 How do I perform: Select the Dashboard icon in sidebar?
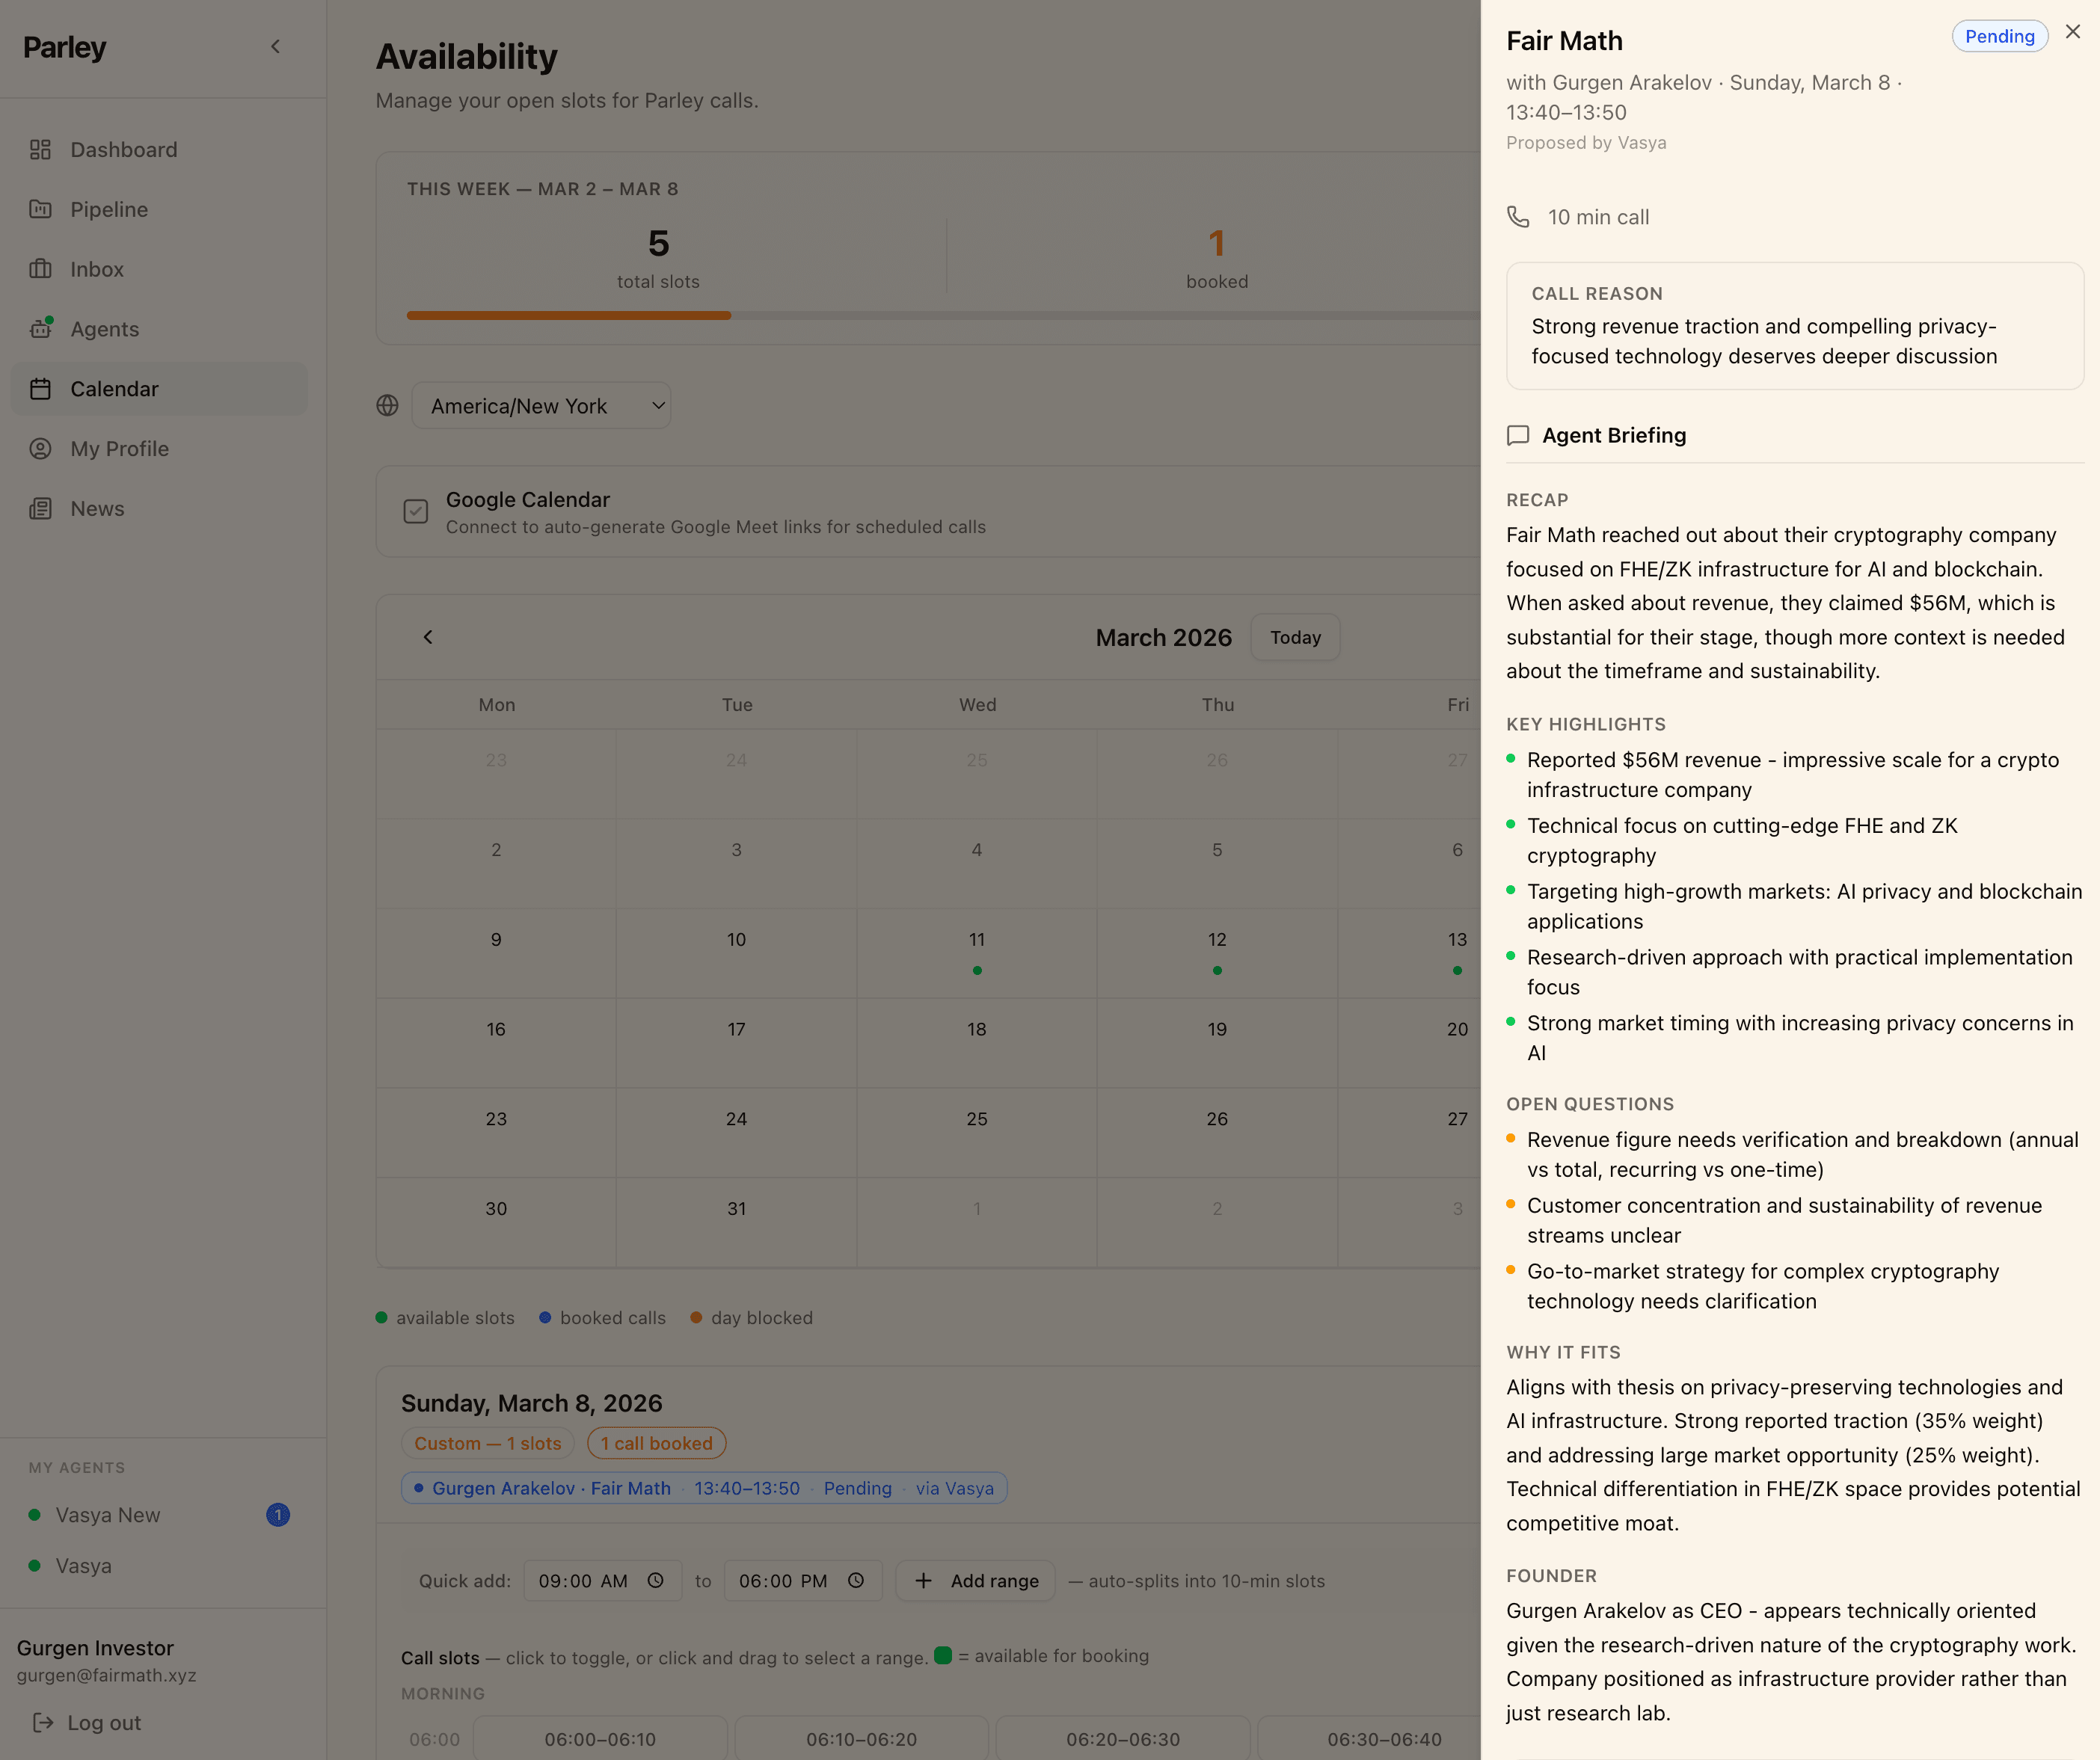tap(41, 149)
